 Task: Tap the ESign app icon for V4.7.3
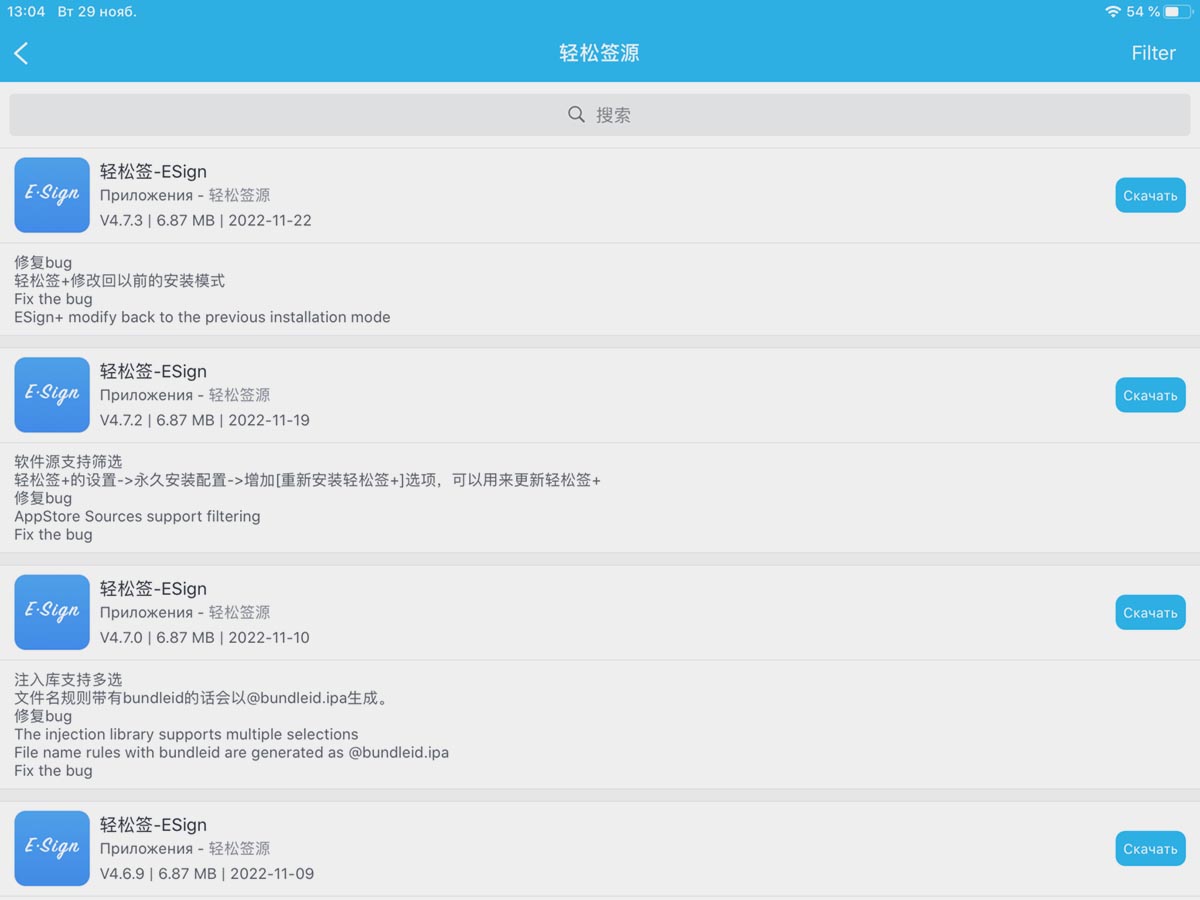[x=52, y=195]
